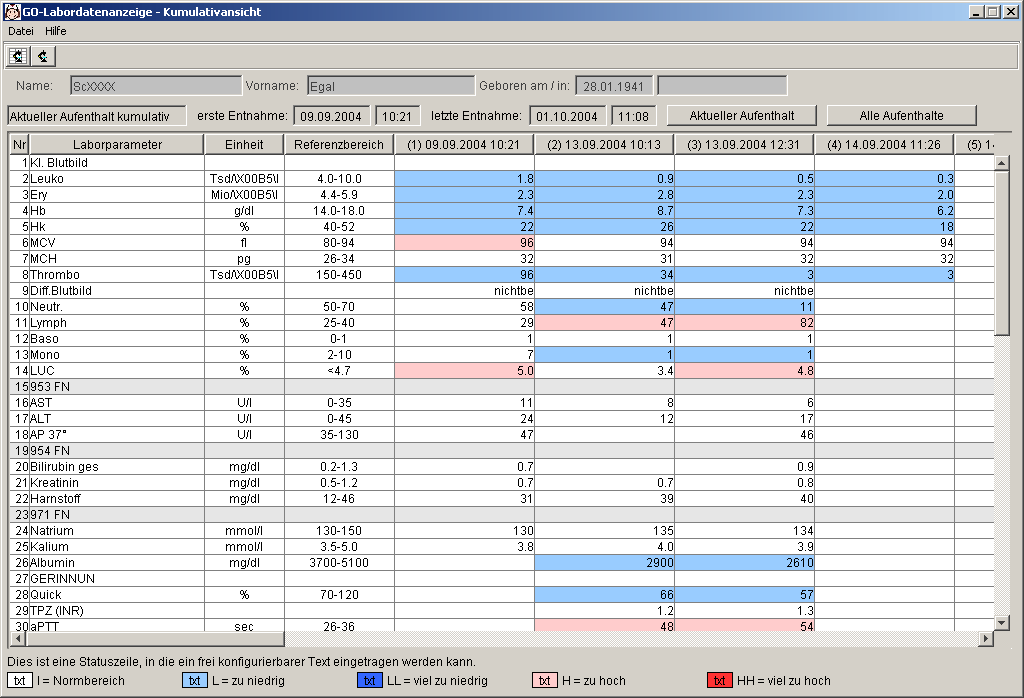Click the Leuko value 1.8 cell

(x=464, y=178)
